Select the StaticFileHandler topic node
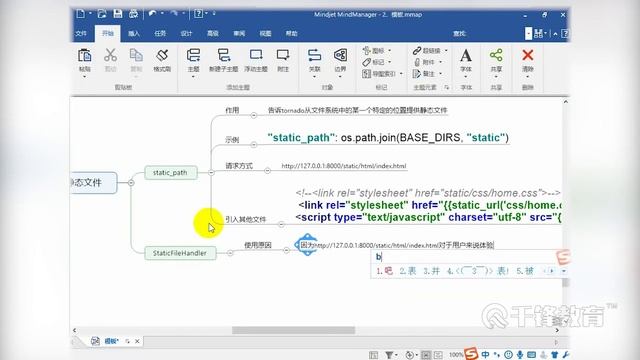The image size is (640, 360). point(180,253)
